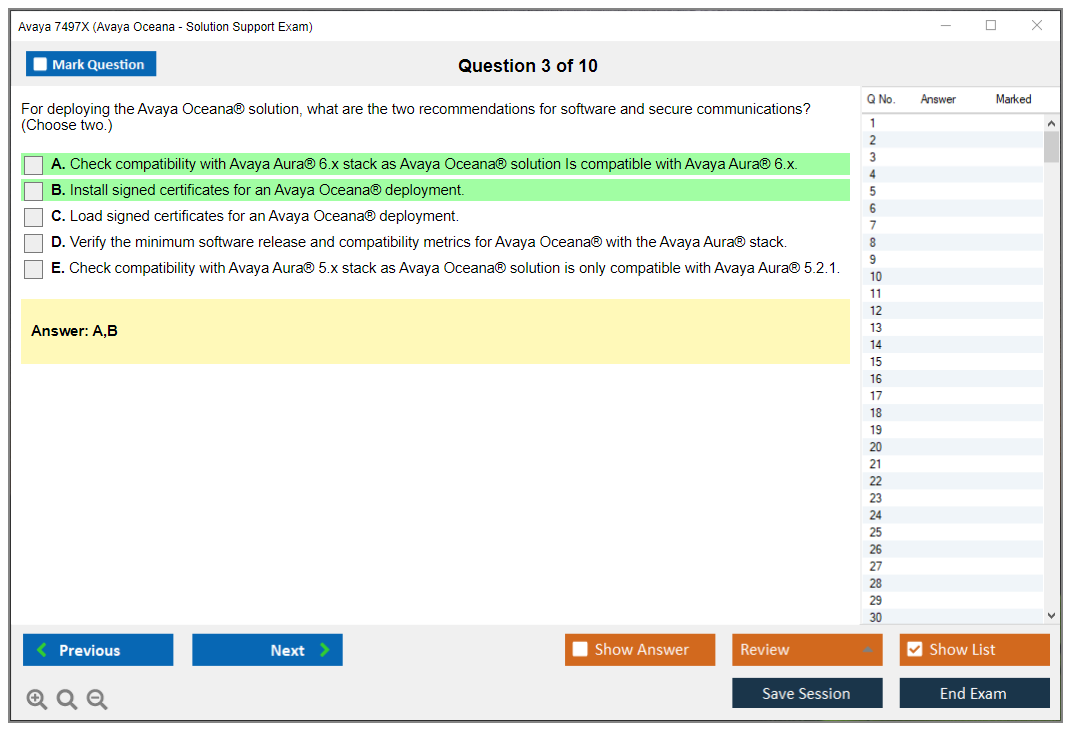
Task: Choose option D verify minimum software release
Action: (34, 243)
